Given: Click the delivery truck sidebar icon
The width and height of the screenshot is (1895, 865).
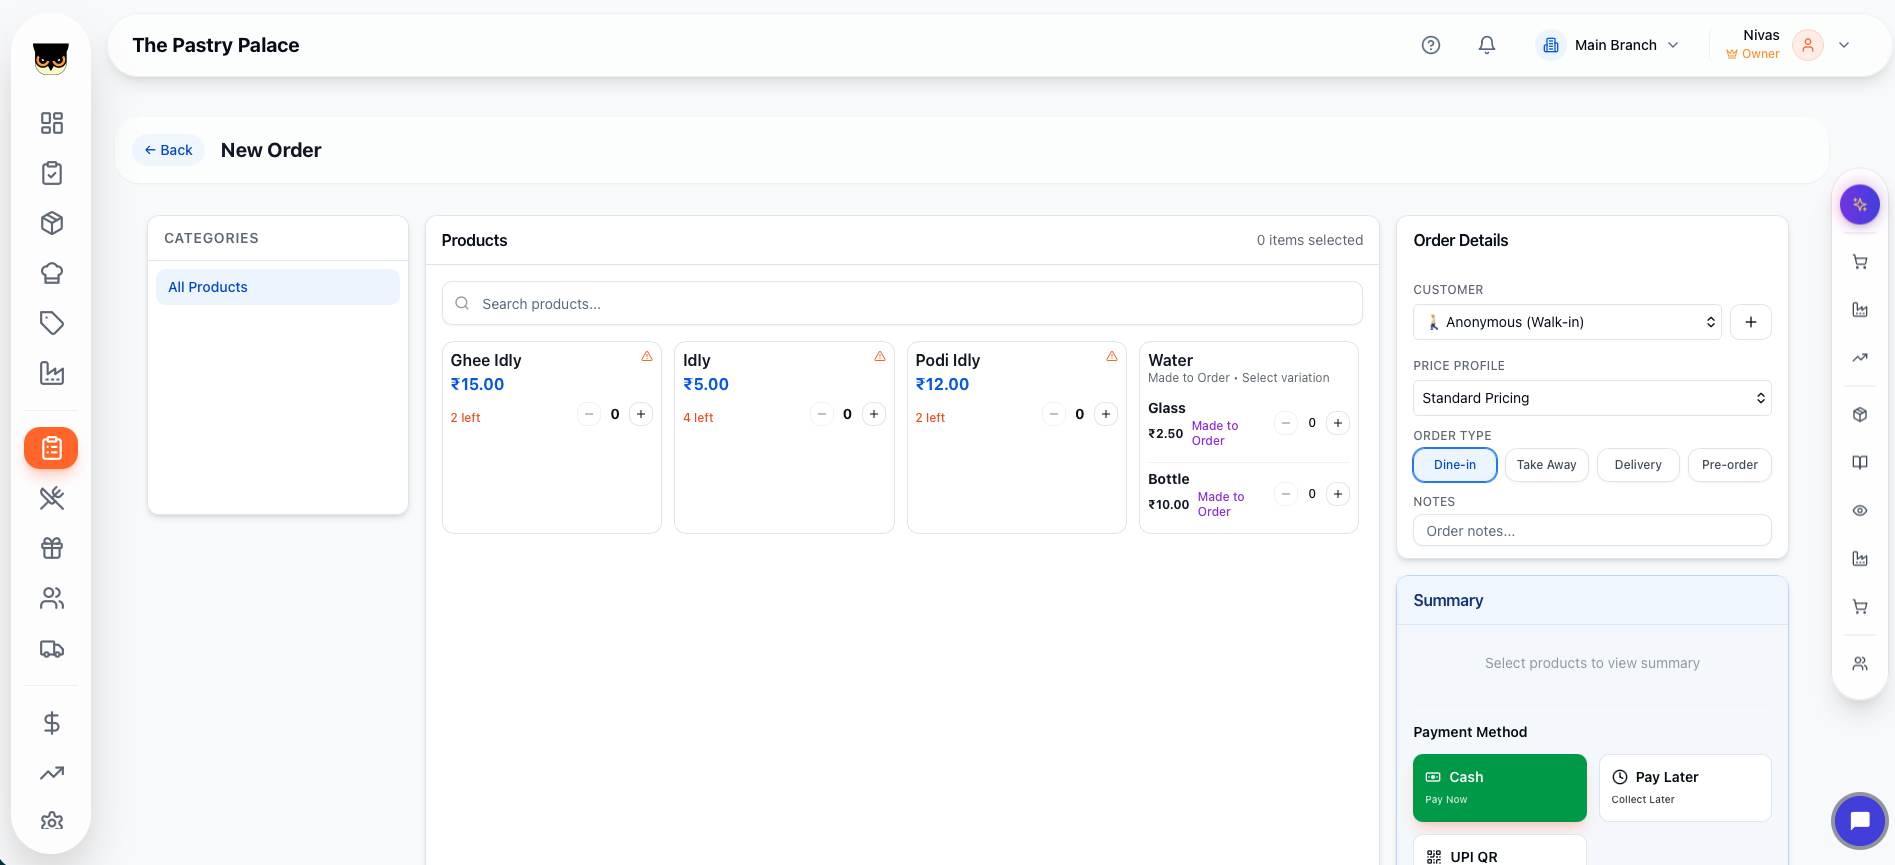Looking at the screenshot, I should pos(52,649).
